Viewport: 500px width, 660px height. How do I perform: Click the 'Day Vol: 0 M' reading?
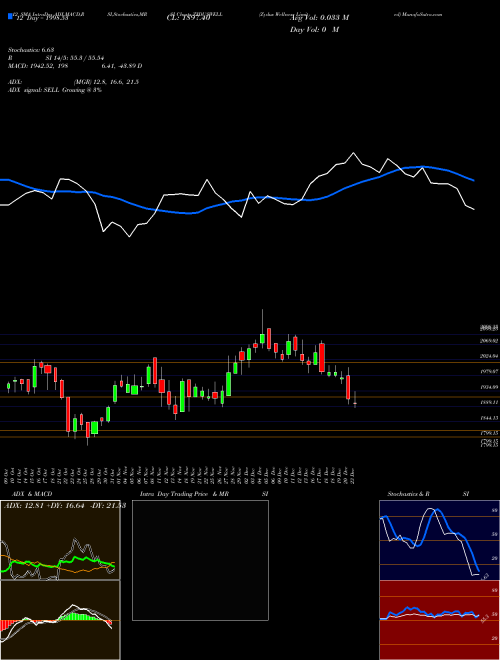coord(314,29)
